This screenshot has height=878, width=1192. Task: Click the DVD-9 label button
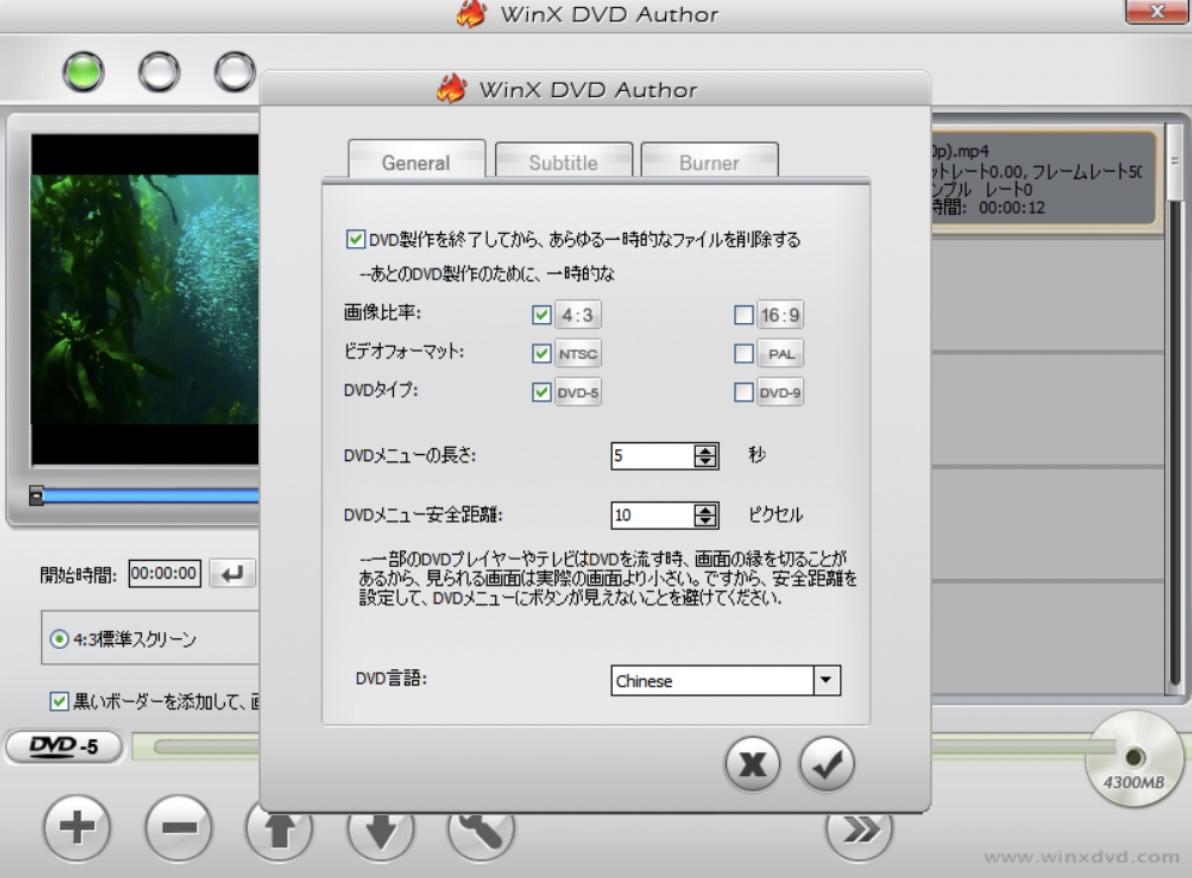point(780,392)
